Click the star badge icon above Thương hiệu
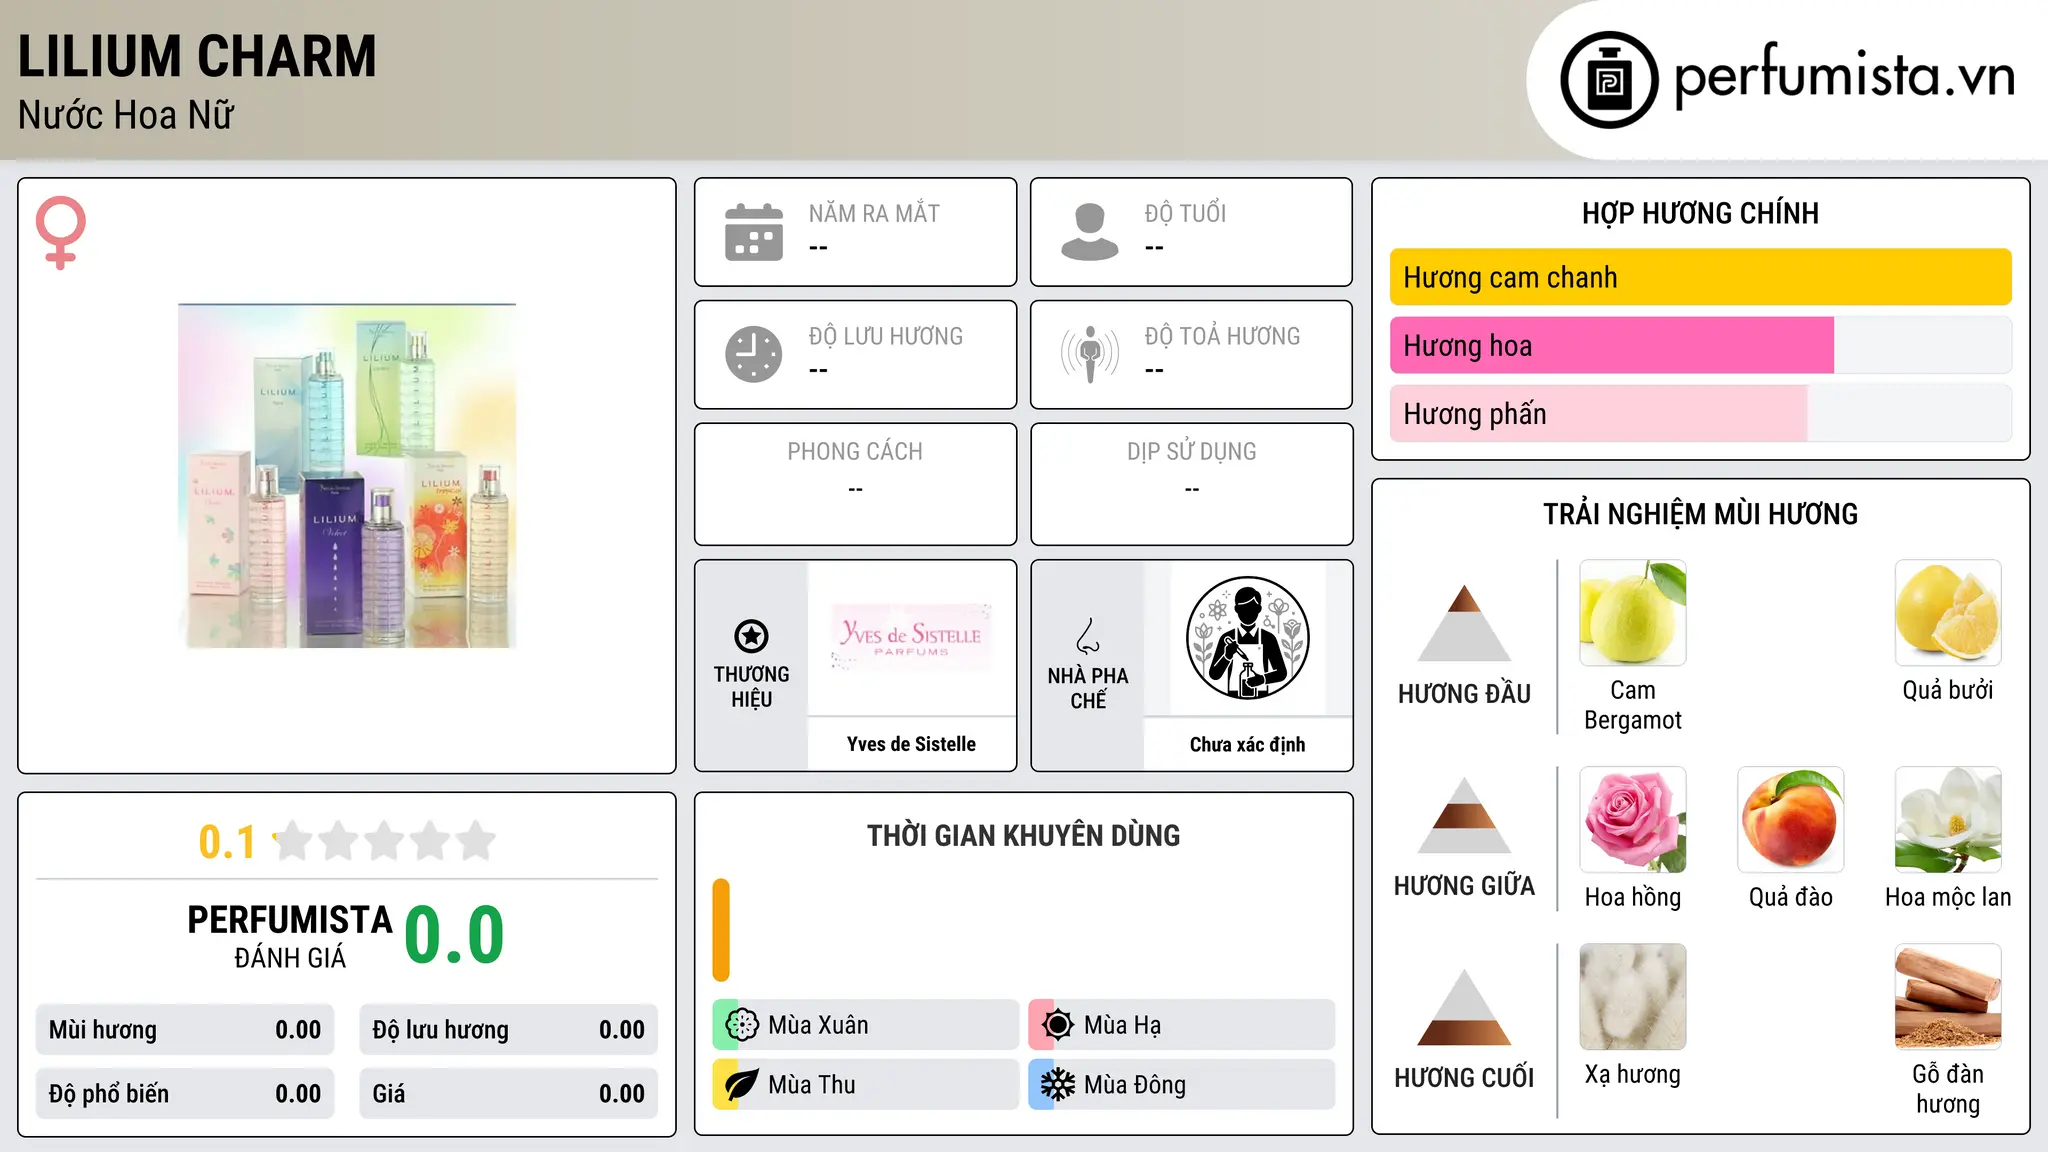Image resolution: width=2048 pixels, height=1152 pixels. [751, 636]
